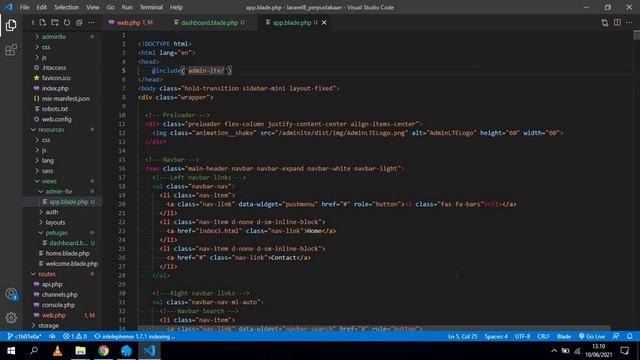Open mix-manifest.json in explorer
This screenshot has height=360, width=640.
pyautogui.click(x=65, y=98)
